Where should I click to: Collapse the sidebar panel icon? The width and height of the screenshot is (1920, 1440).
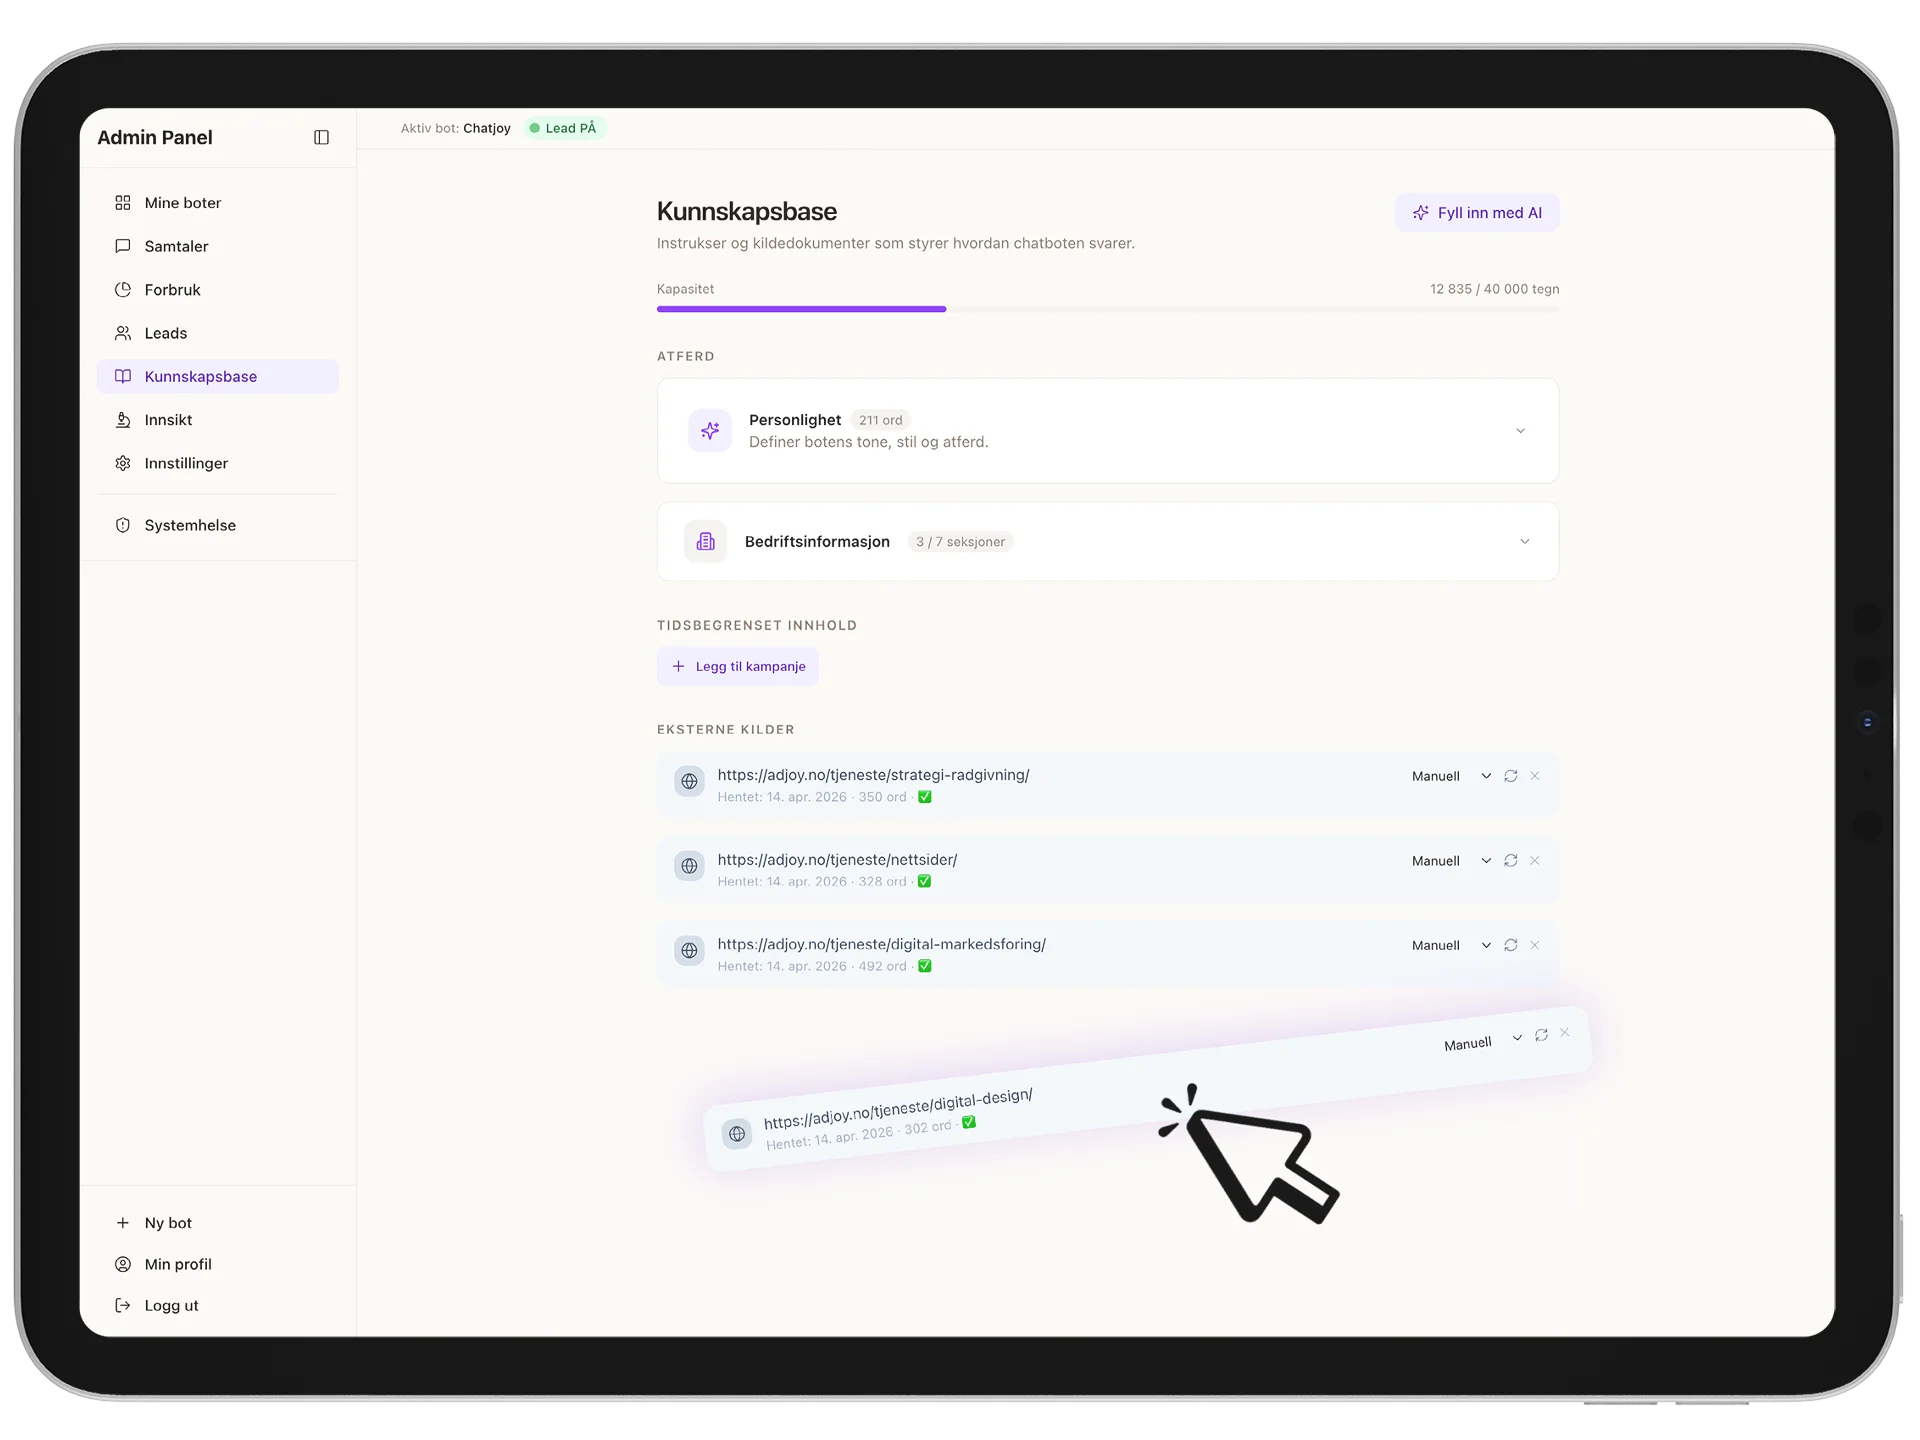pos(321,137)
